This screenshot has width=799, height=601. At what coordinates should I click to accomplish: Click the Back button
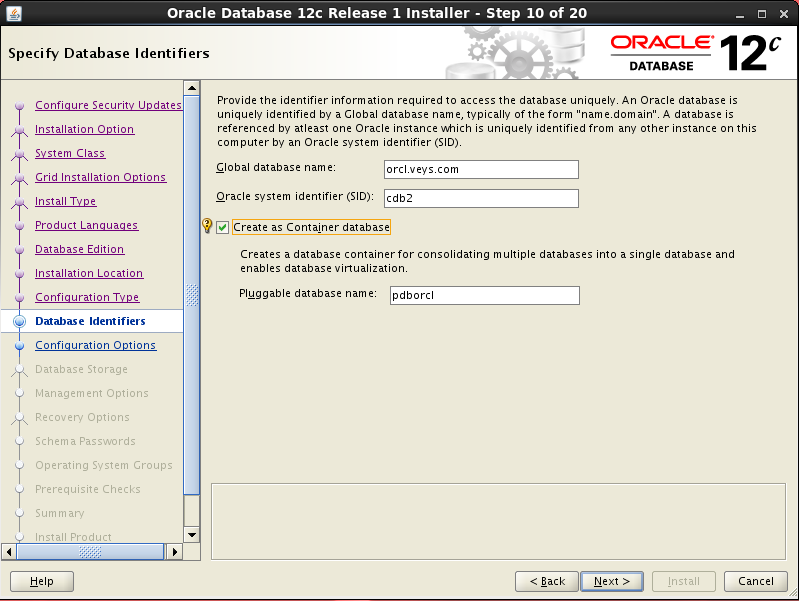point(547,581)
